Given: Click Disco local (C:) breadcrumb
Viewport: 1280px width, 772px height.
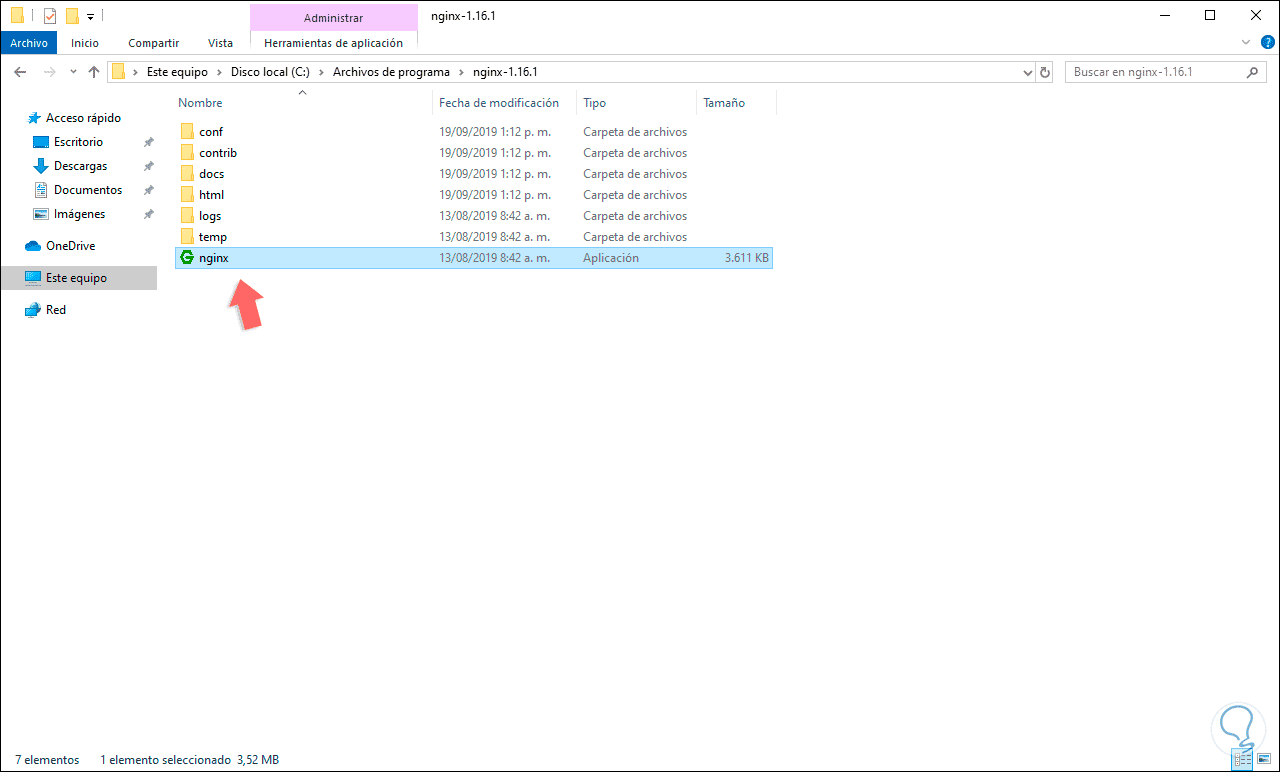Looking at the screenshot, I should [270, 72].
